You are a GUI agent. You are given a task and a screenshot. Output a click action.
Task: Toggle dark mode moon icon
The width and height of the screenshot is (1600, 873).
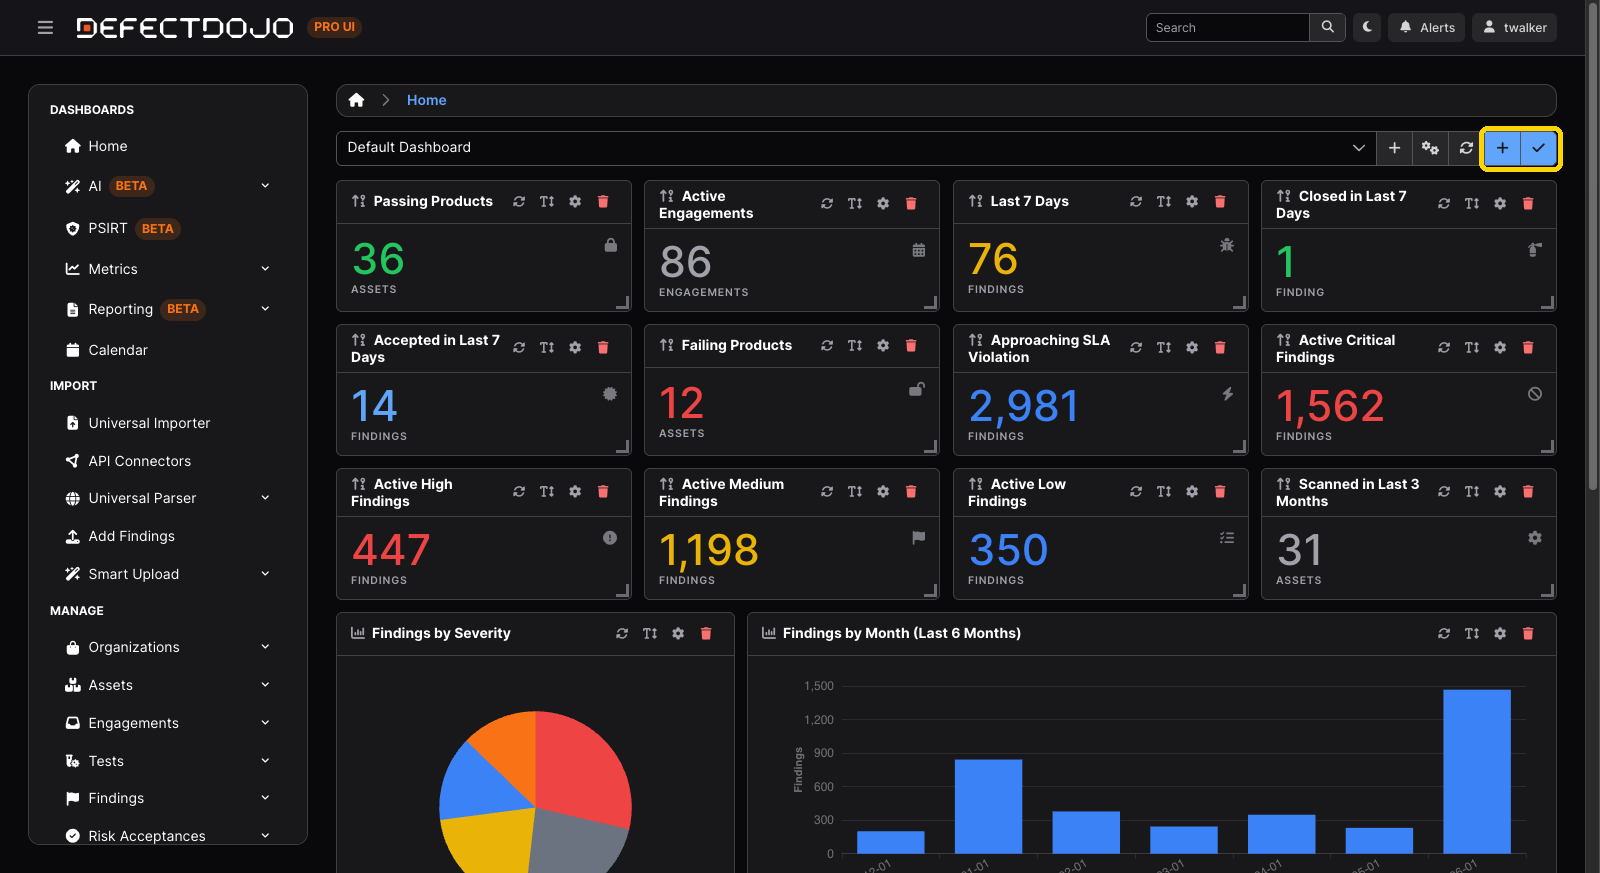click(x=1367, y=28)
